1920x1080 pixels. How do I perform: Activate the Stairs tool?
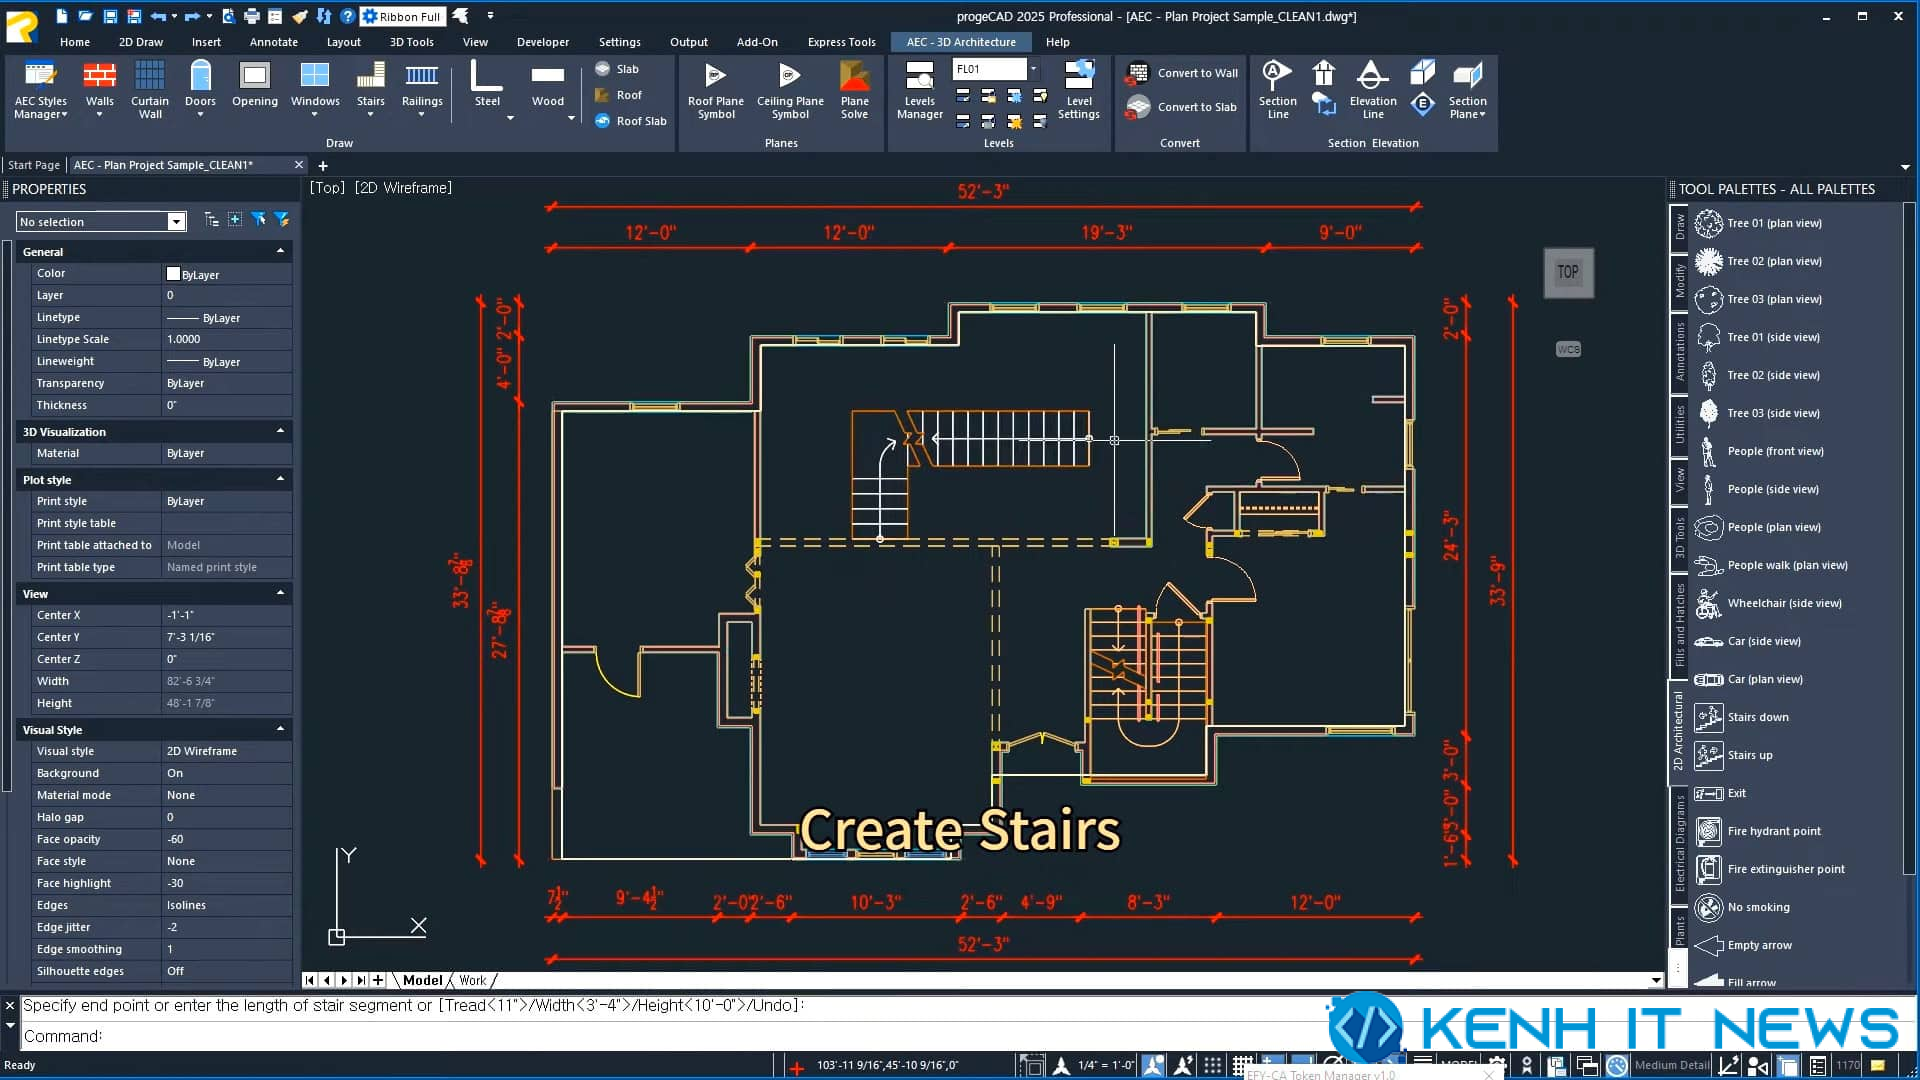pyautogui.click(x=370, y=90)
